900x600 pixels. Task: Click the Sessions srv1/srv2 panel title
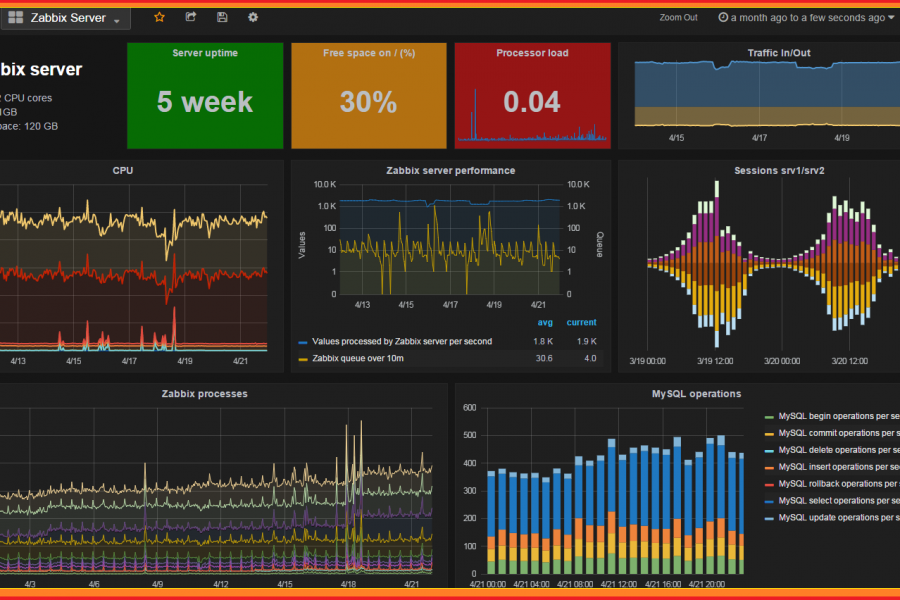click(x=779, y=171)
